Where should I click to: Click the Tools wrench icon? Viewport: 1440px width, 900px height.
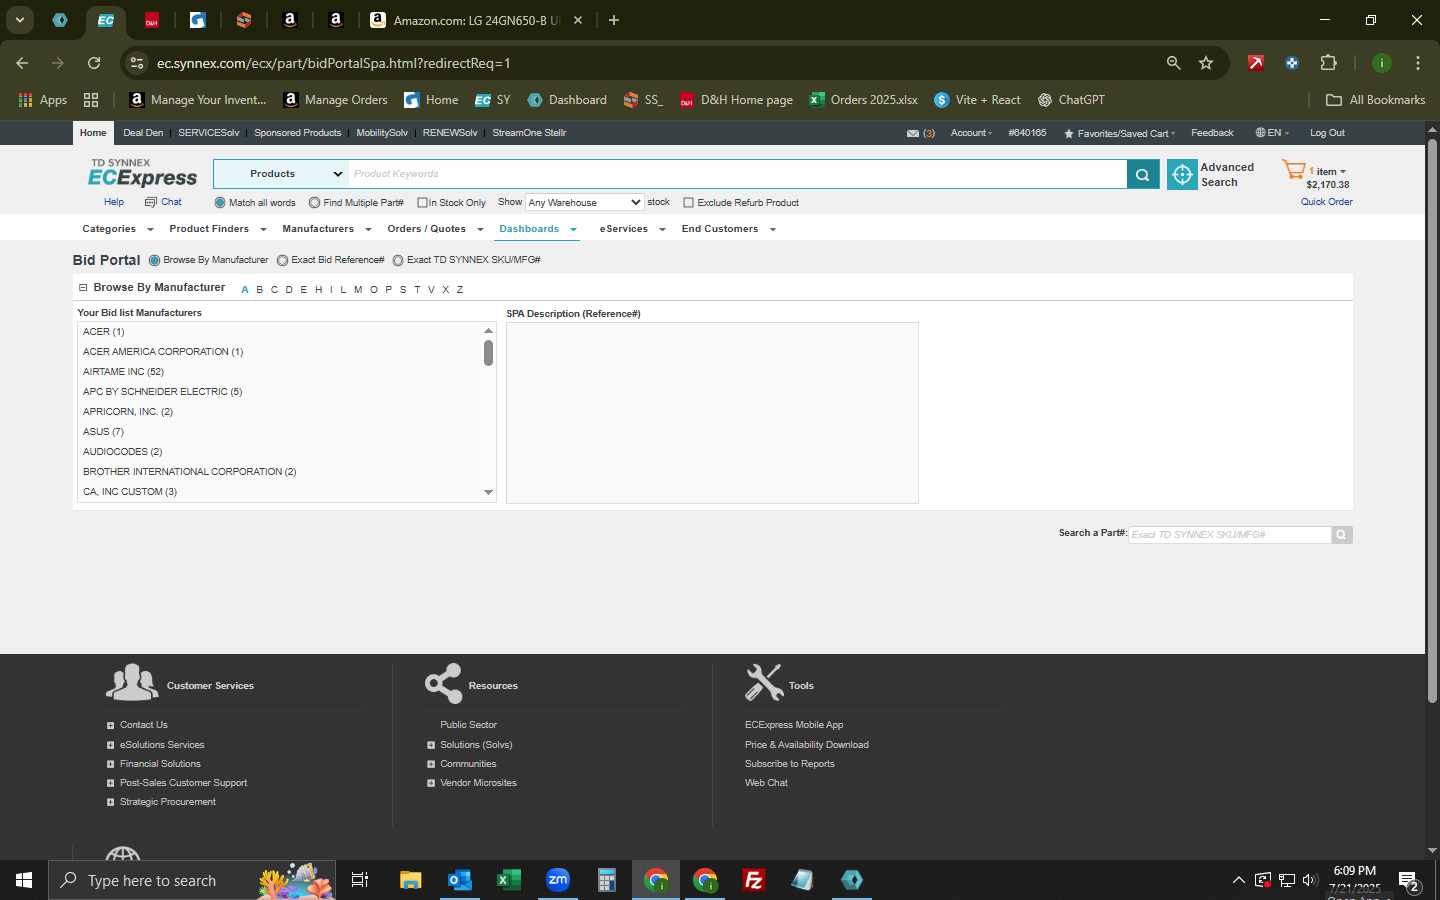coord(764,682)
